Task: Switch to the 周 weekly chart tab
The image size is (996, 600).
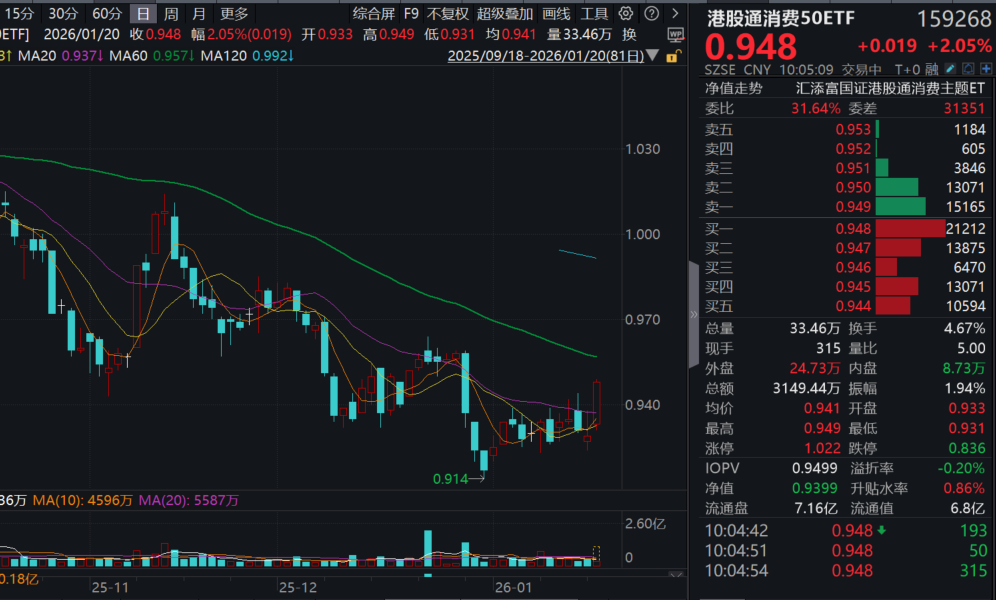Action: (172, 14)
